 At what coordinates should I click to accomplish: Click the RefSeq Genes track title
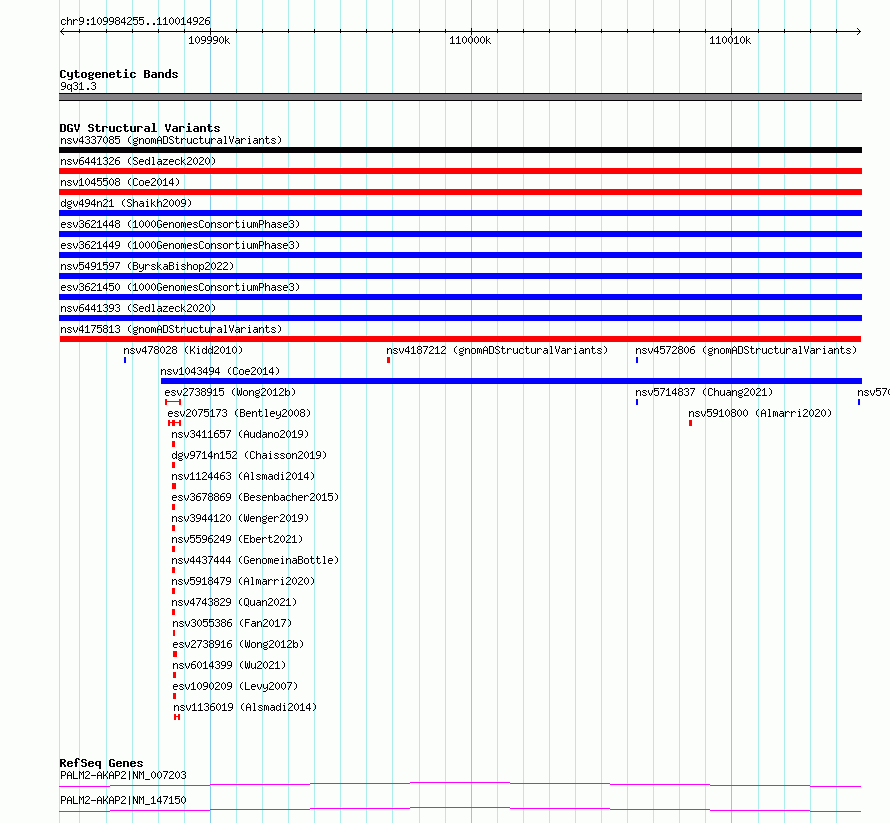(x=101, y=763)
